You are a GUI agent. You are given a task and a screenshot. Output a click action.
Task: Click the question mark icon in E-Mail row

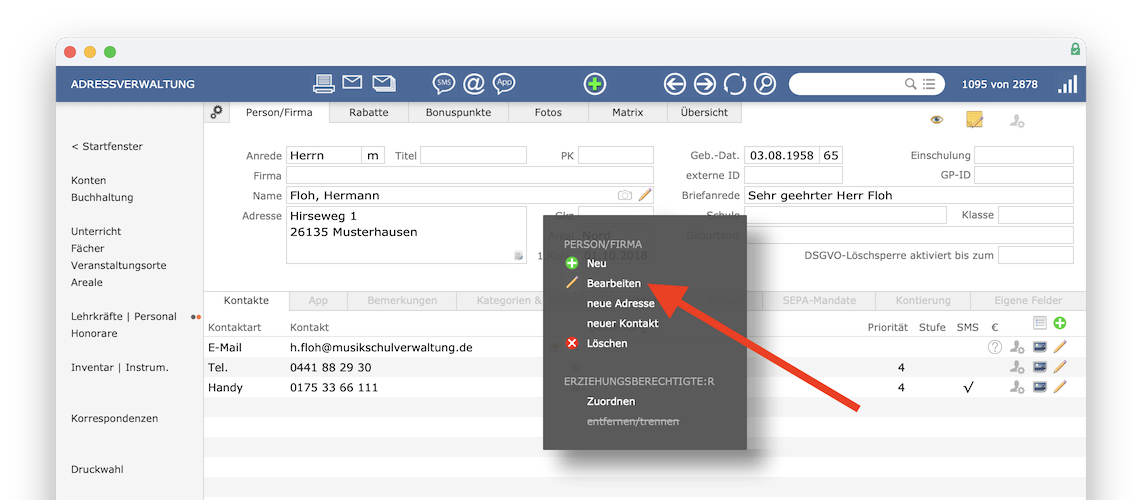pos(995,347)
